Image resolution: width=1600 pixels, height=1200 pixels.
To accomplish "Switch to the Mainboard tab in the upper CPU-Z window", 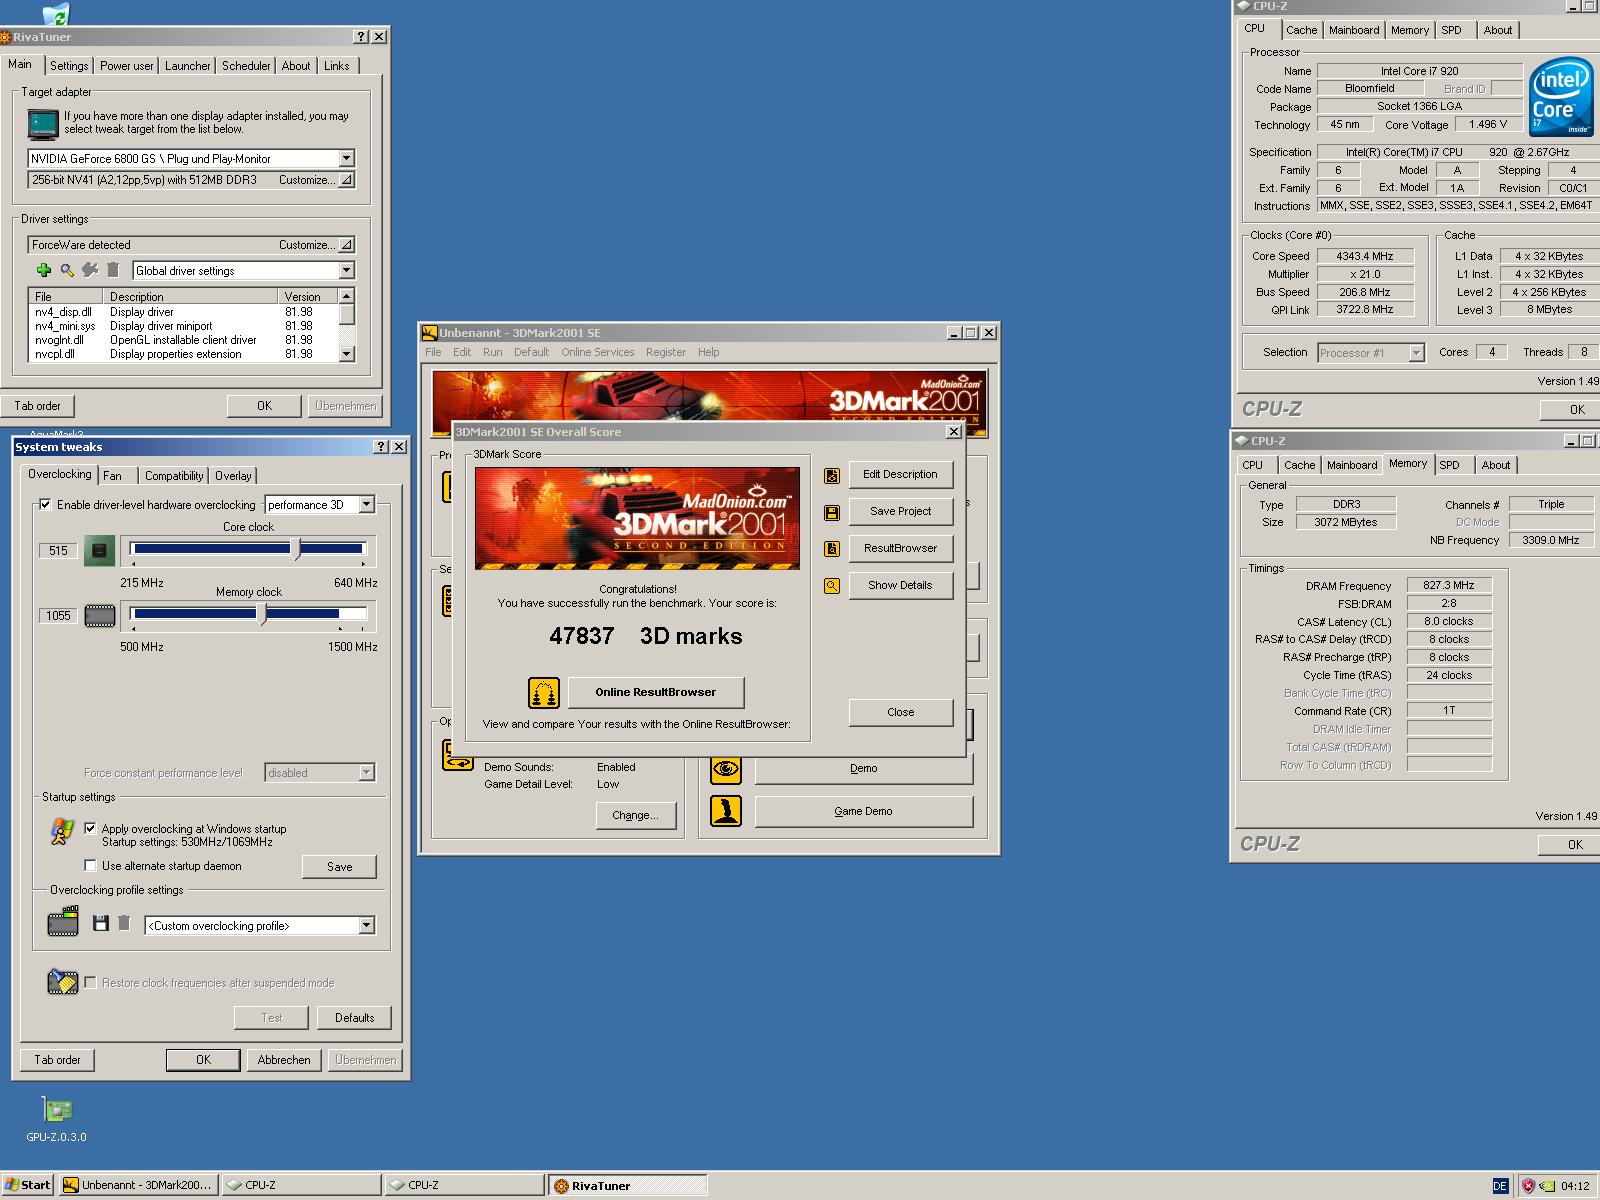I will coord(1354,30).
